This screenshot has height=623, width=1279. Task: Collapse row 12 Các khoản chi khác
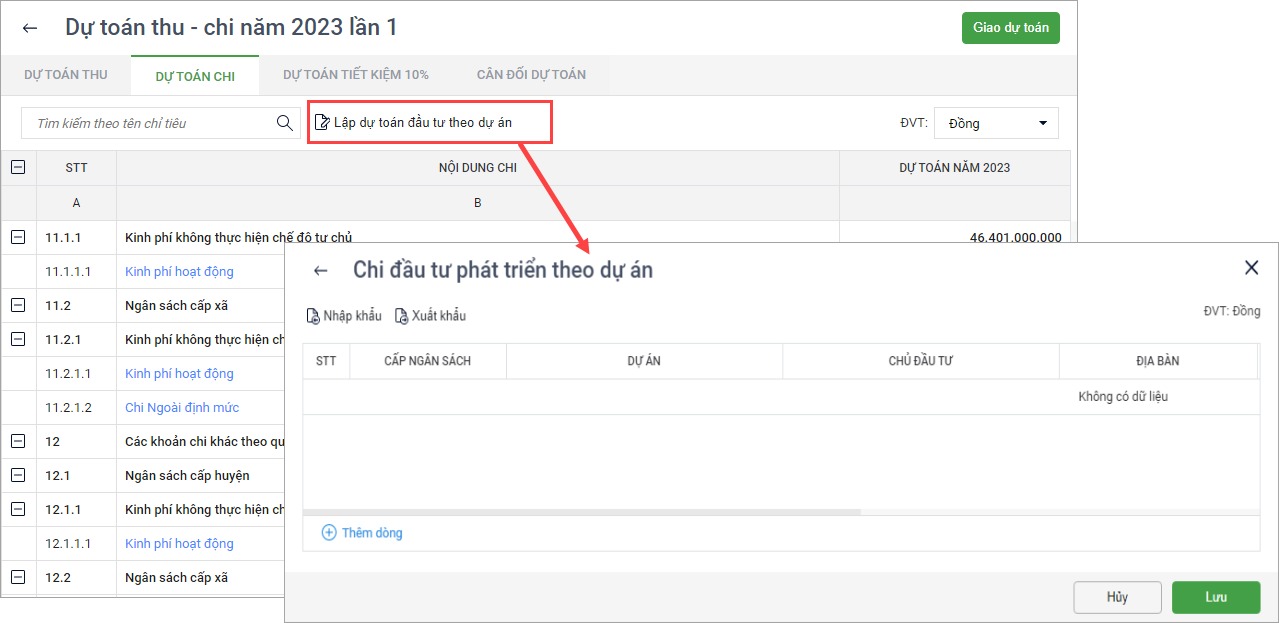[18, 441]
